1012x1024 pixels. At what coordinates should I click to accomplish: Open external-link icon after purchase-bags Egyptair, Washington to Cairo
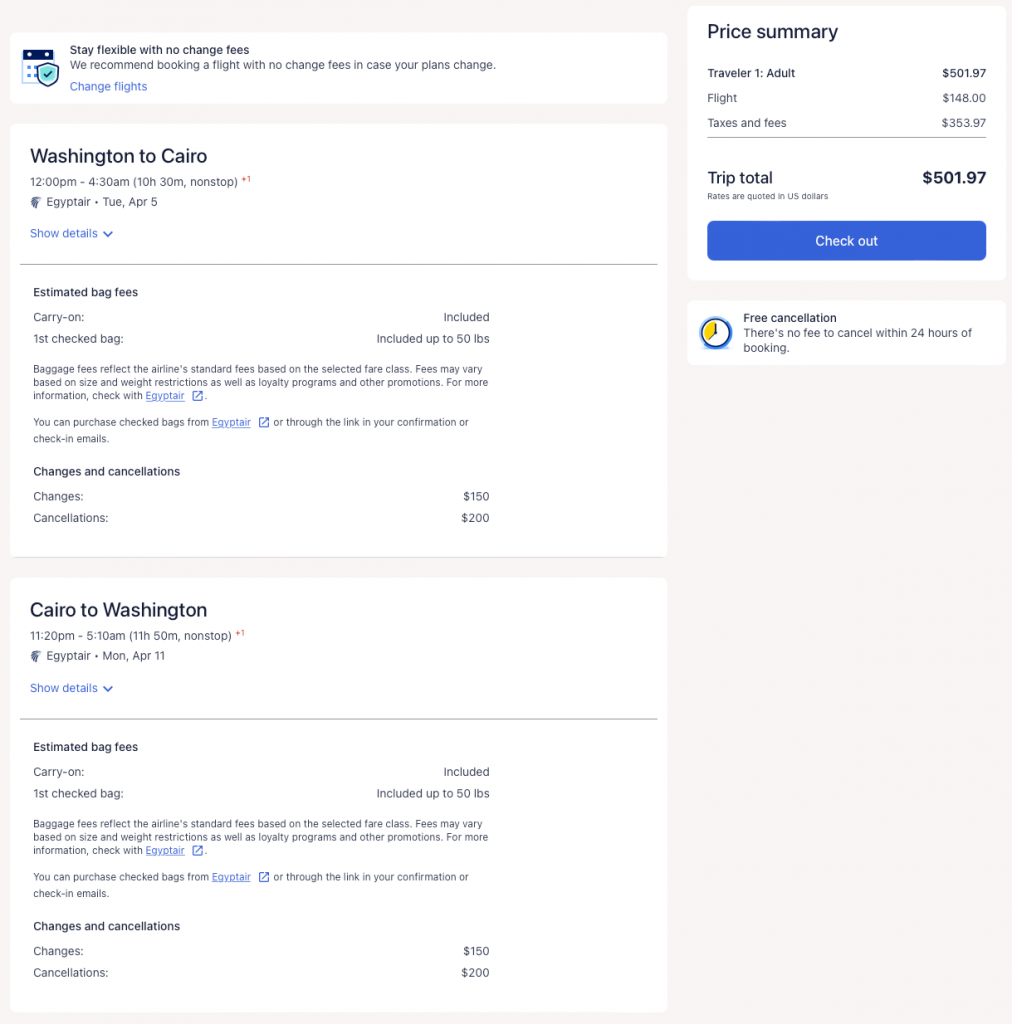(264, 422)
